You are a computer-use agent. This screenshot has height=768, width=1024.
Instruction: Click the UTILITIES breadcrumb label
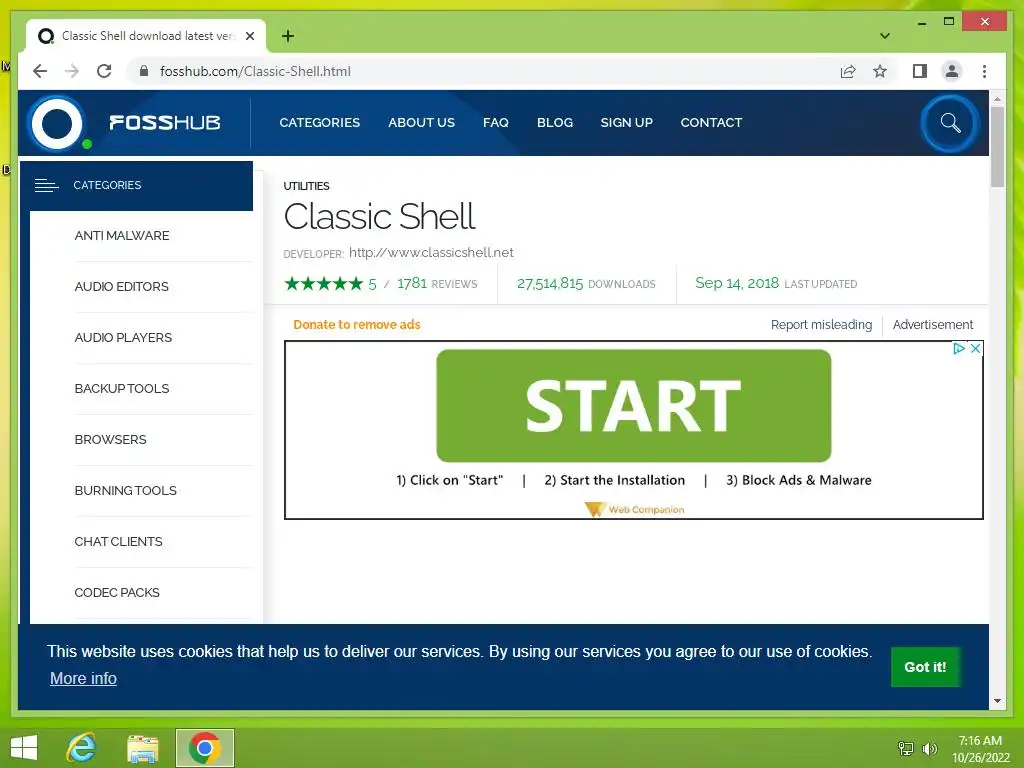[x=306, y=186]
